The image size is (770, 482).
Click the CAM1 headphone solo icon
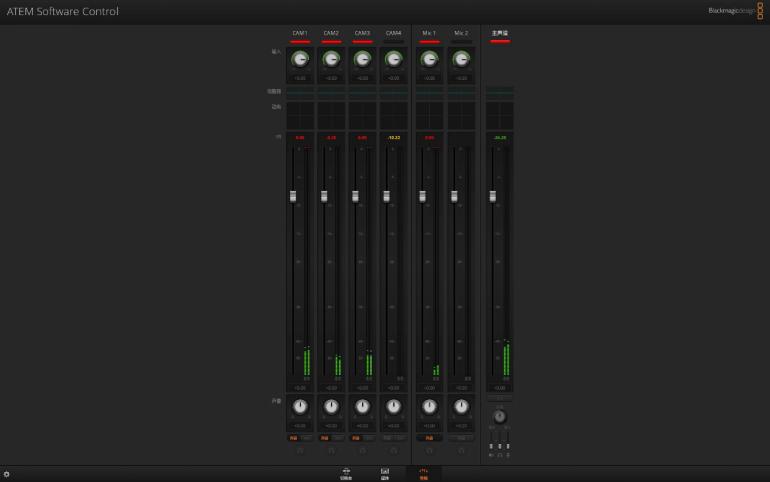tap(300, 450)
